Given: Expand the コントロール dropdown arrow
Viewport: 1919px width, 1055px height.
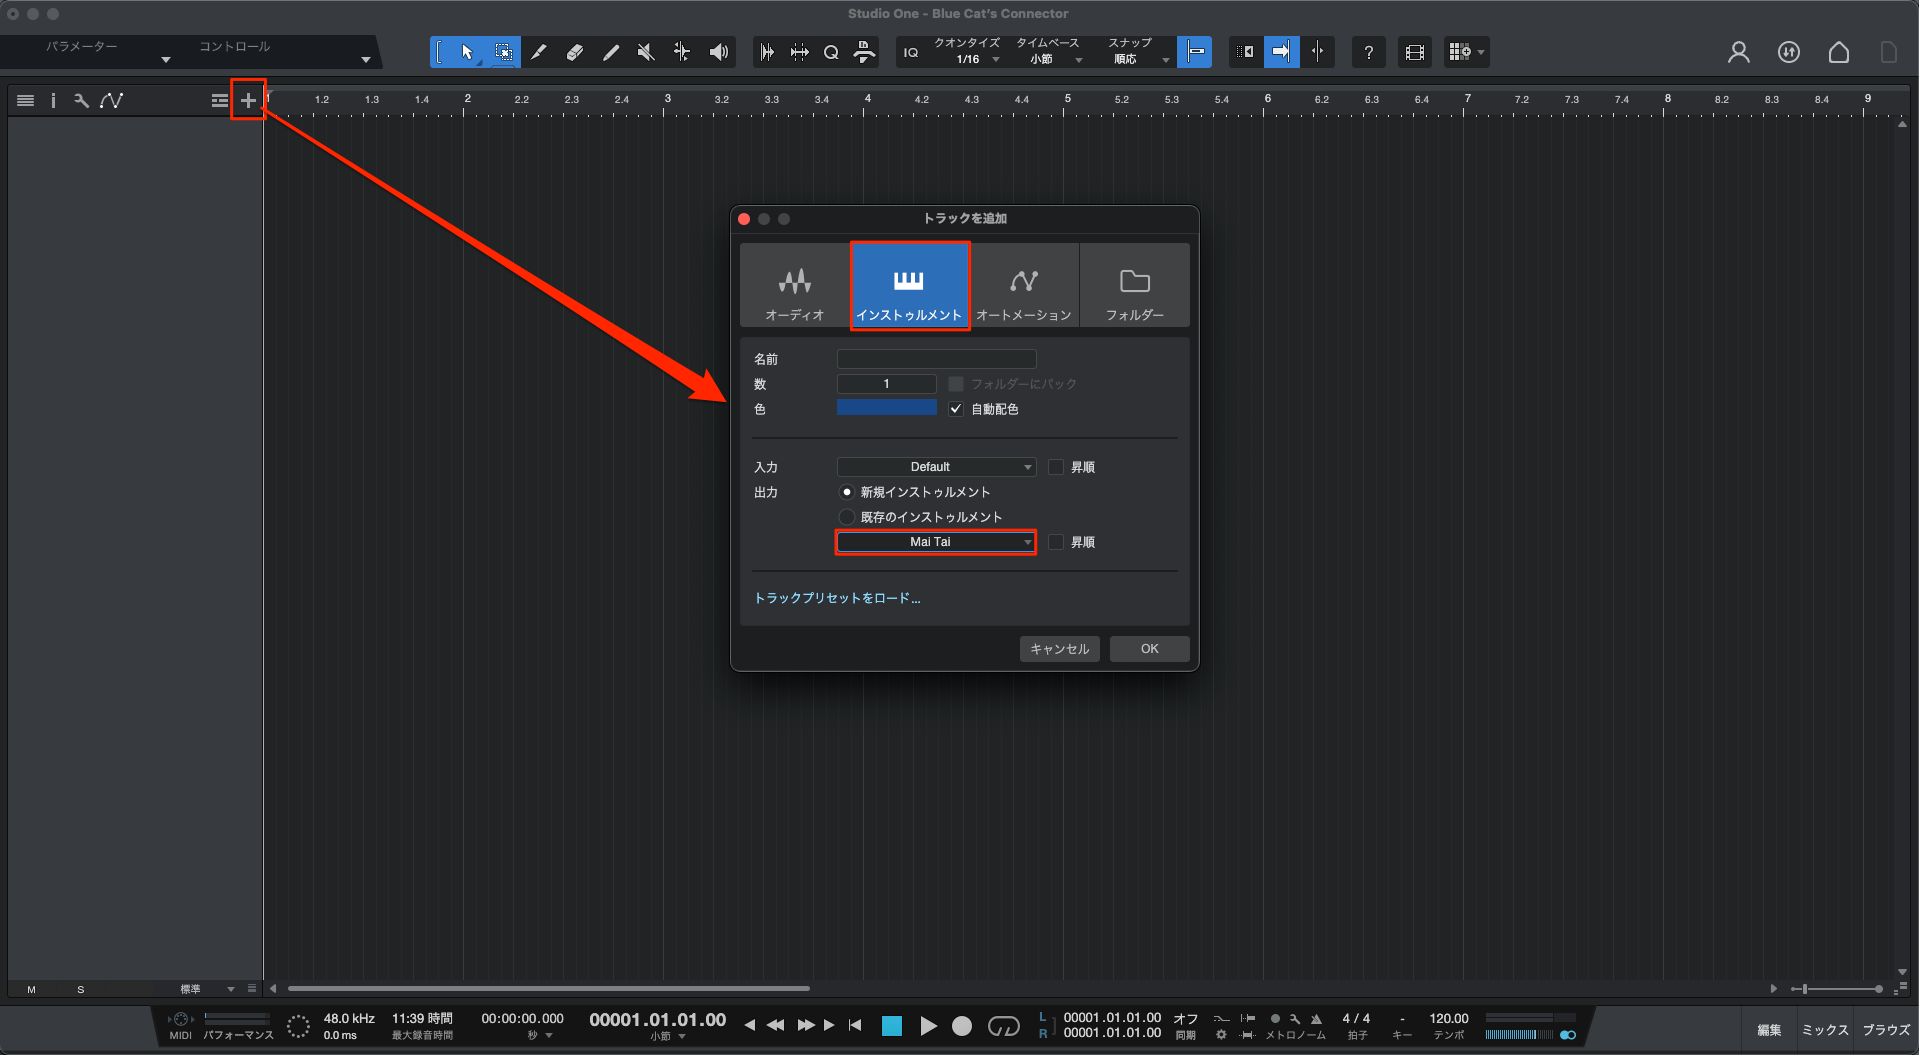Looking at the screenshot, I should coord(366,60).
